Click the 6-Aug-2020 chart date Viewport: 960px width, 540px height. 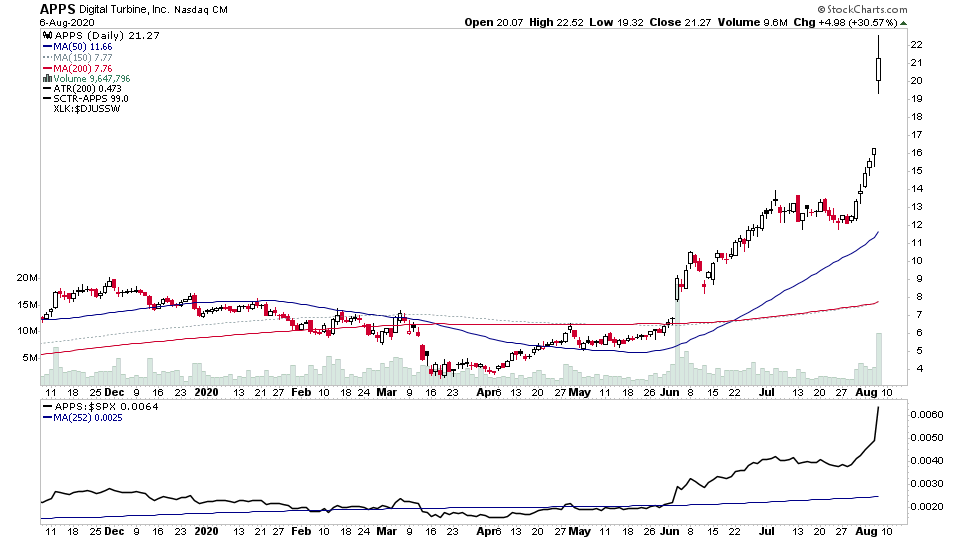point(67,23)
